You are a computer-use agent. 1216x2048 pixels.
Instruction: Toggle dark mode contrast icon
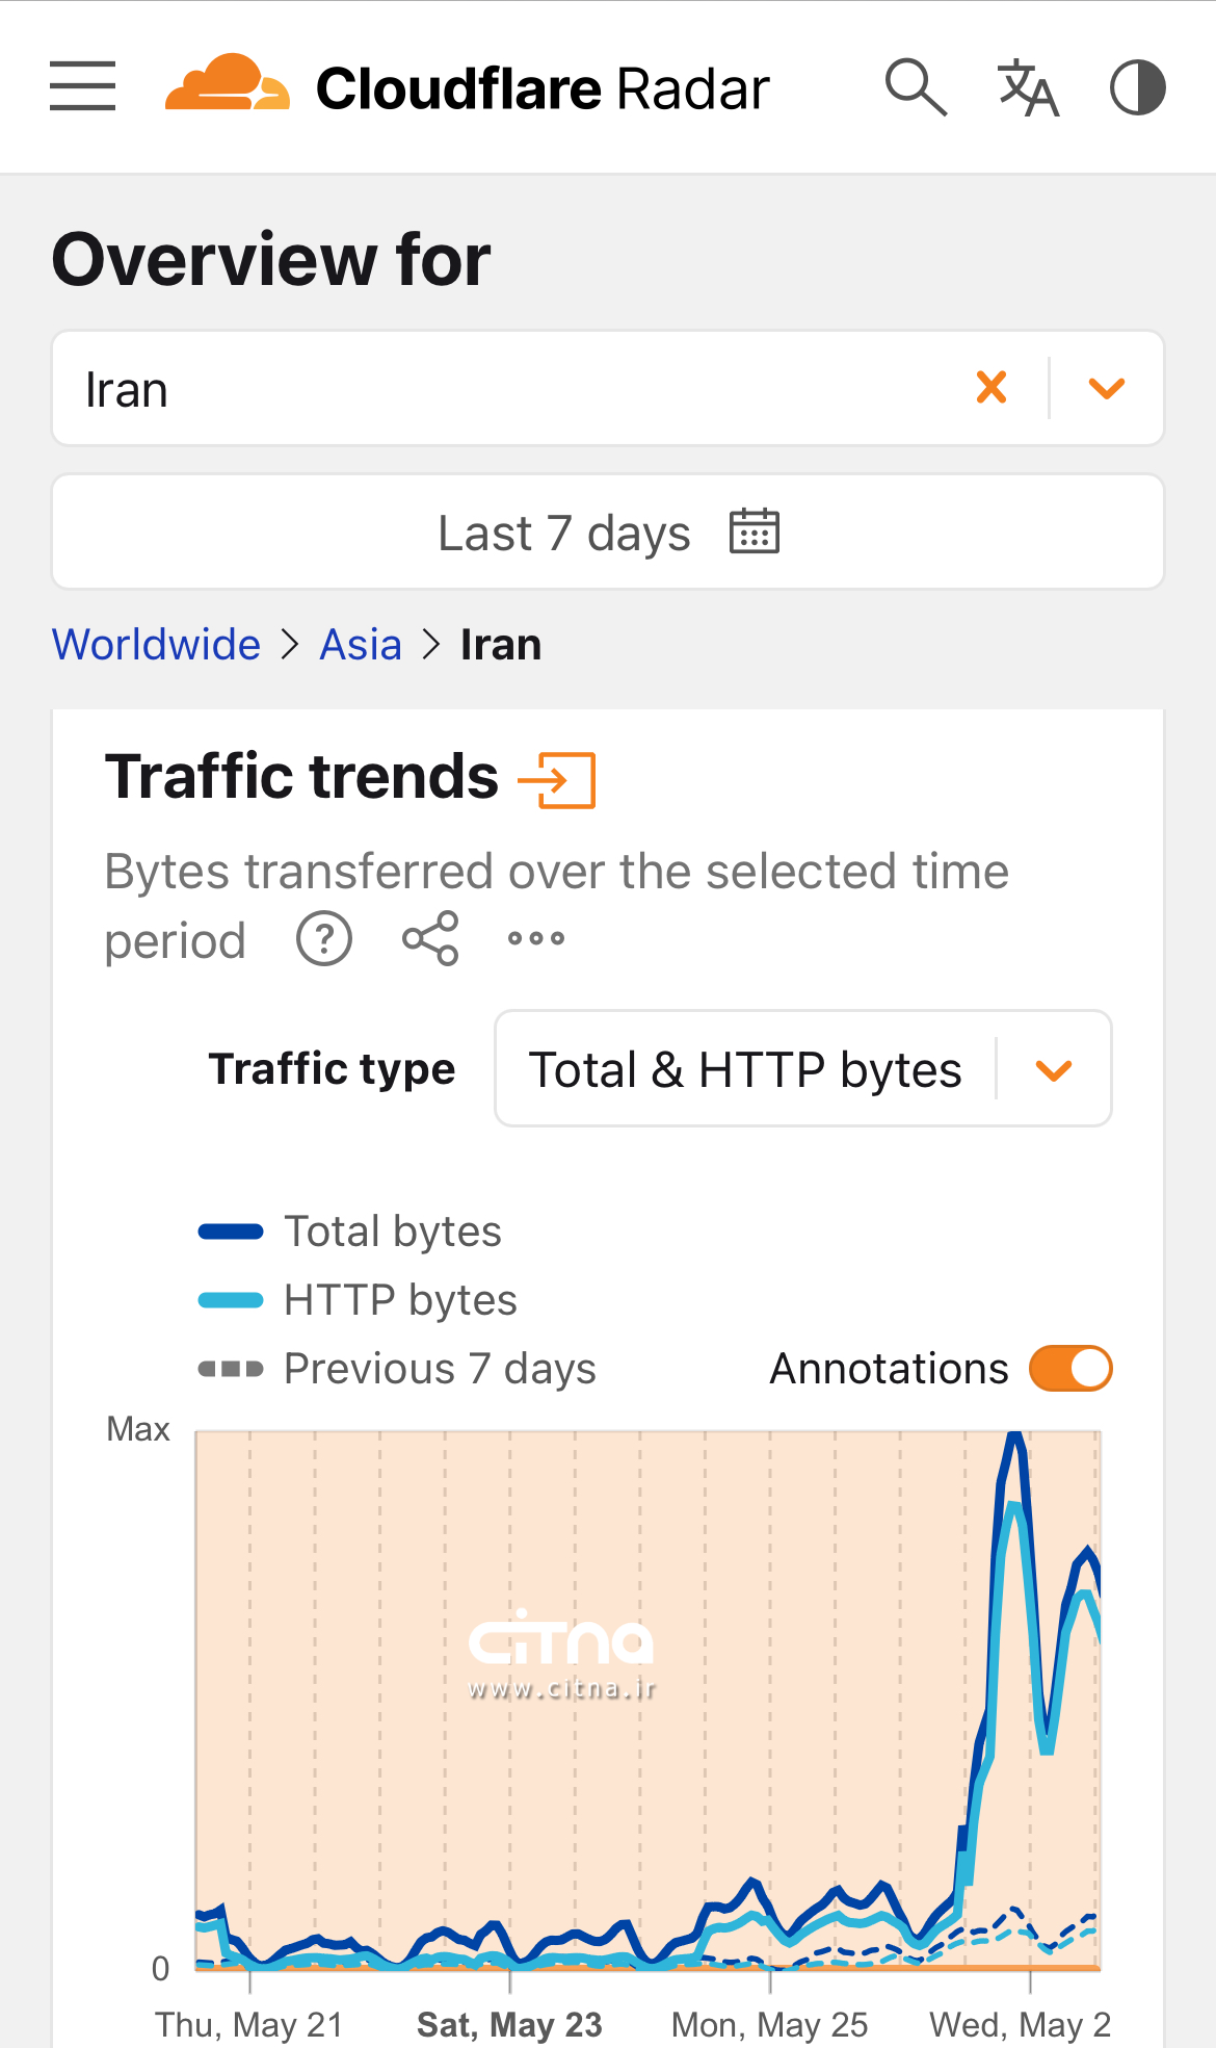[x=1138, y=88]
